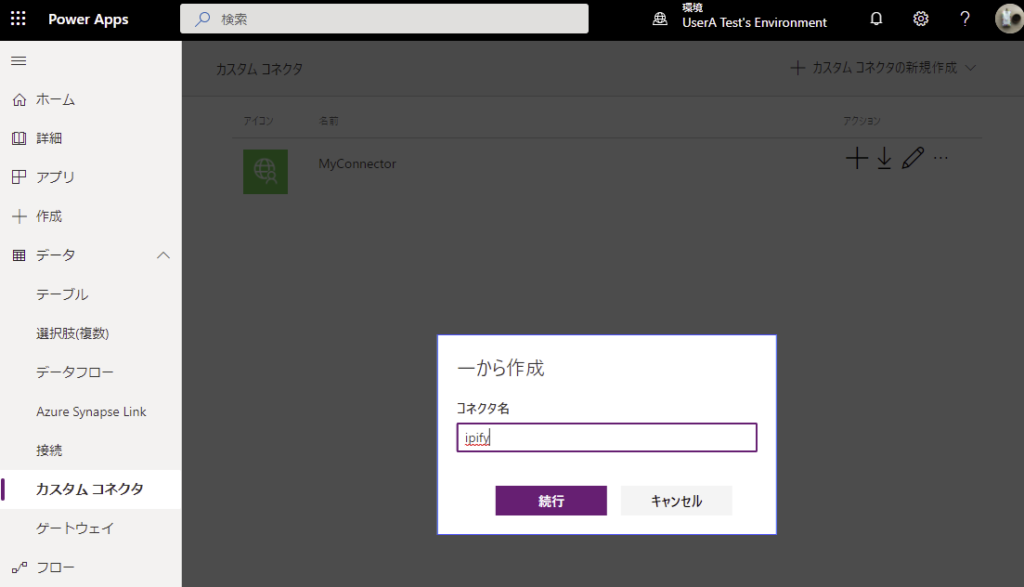
Task: Click the キャンセル button in dialog
Action: point(677,501)
